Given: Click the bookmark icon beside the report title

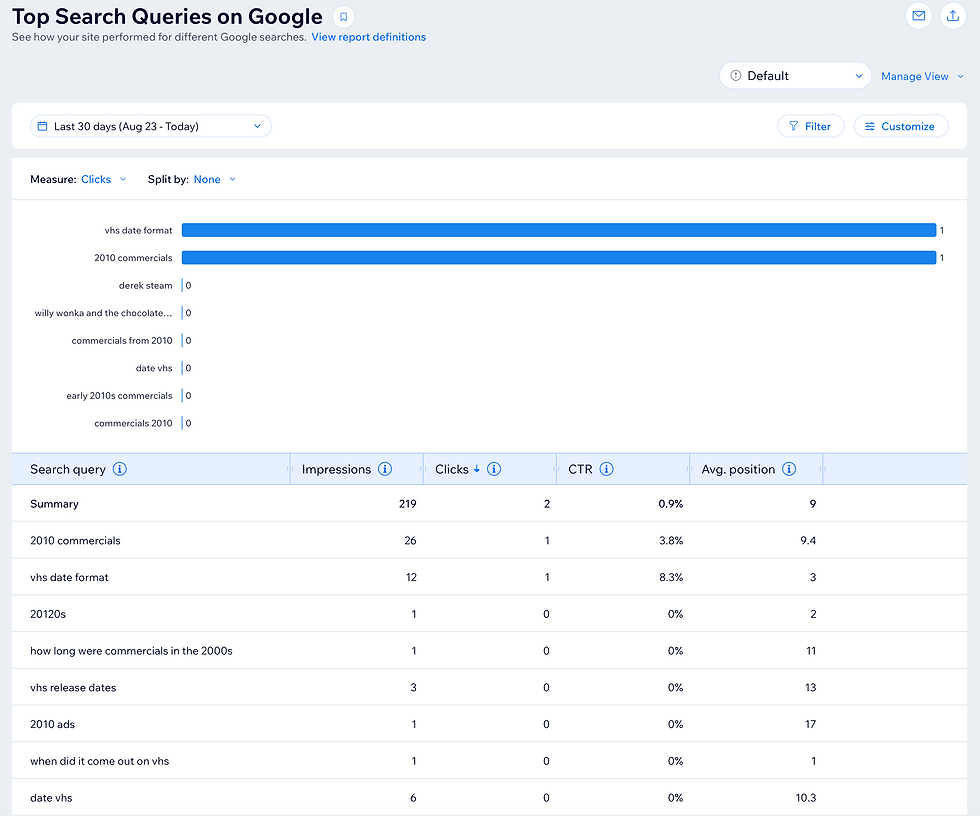Looking at the screenshot, I should click(343, 17).
